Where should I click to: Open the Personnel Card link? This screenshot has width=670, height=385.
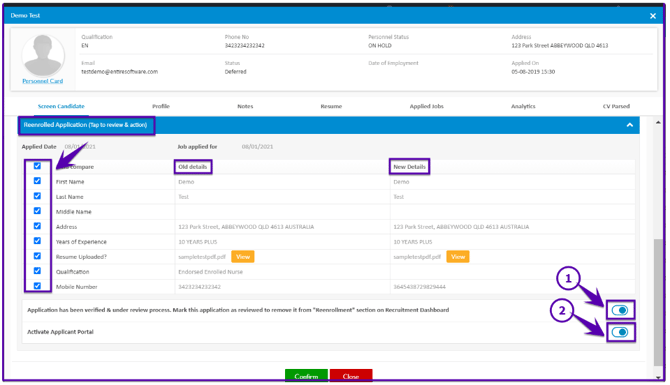(43, 81)
